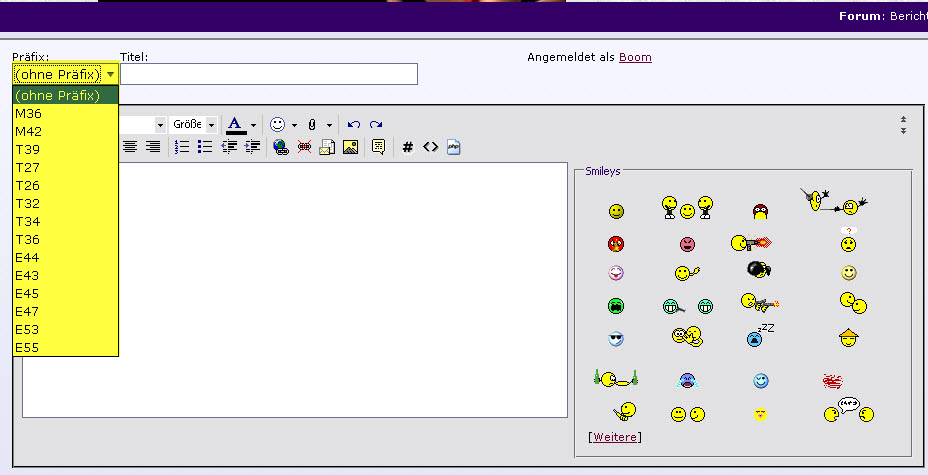Choose prefix E47 from the list
Screen dimensions: 928x475
[x=66, y=311]
